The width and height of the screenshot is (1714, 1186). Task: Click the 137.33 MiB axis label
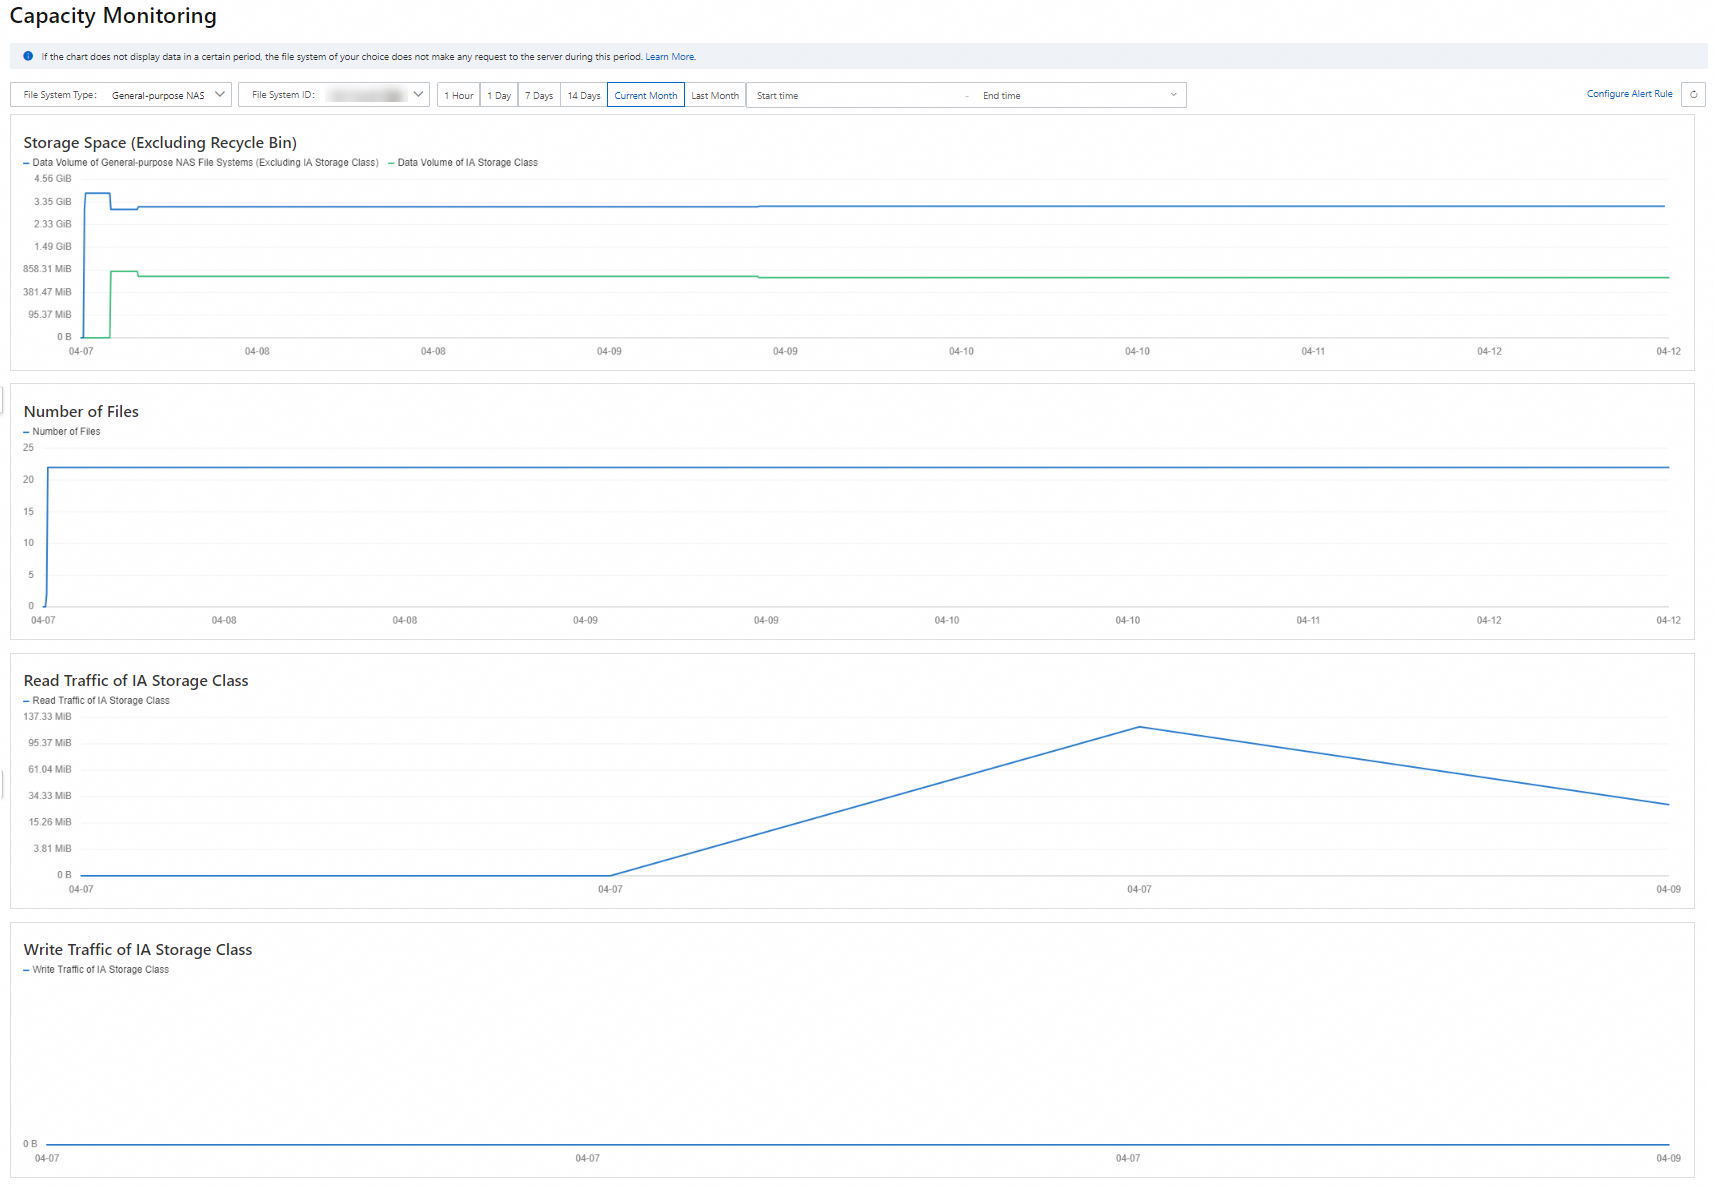pos(47,717)
